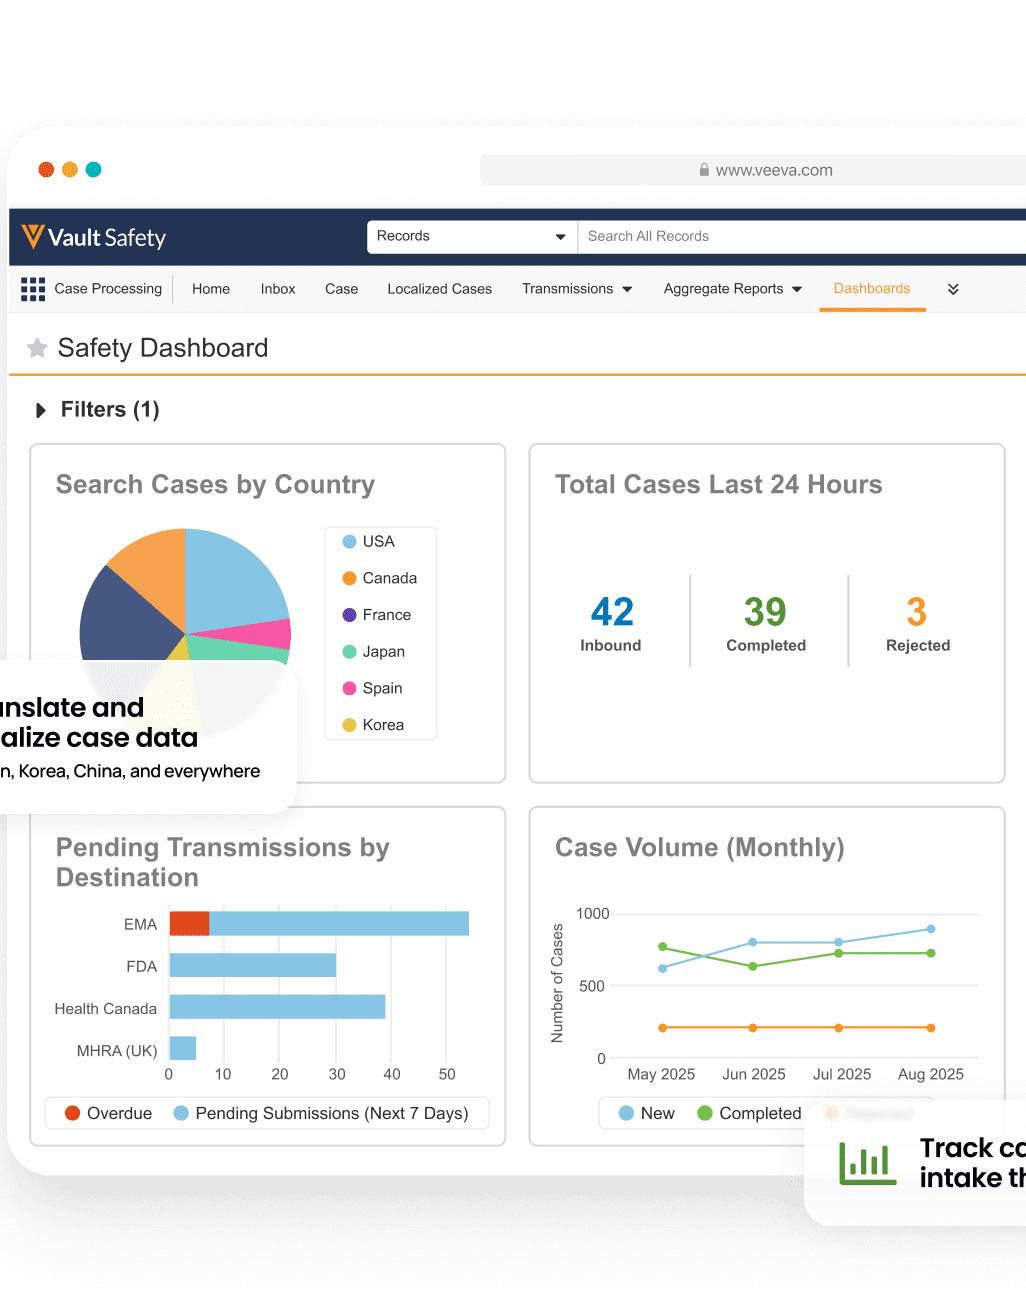Toggle the USA legend entry
This screenshot has height=1300, width=1026.
[x=369, y=541]
